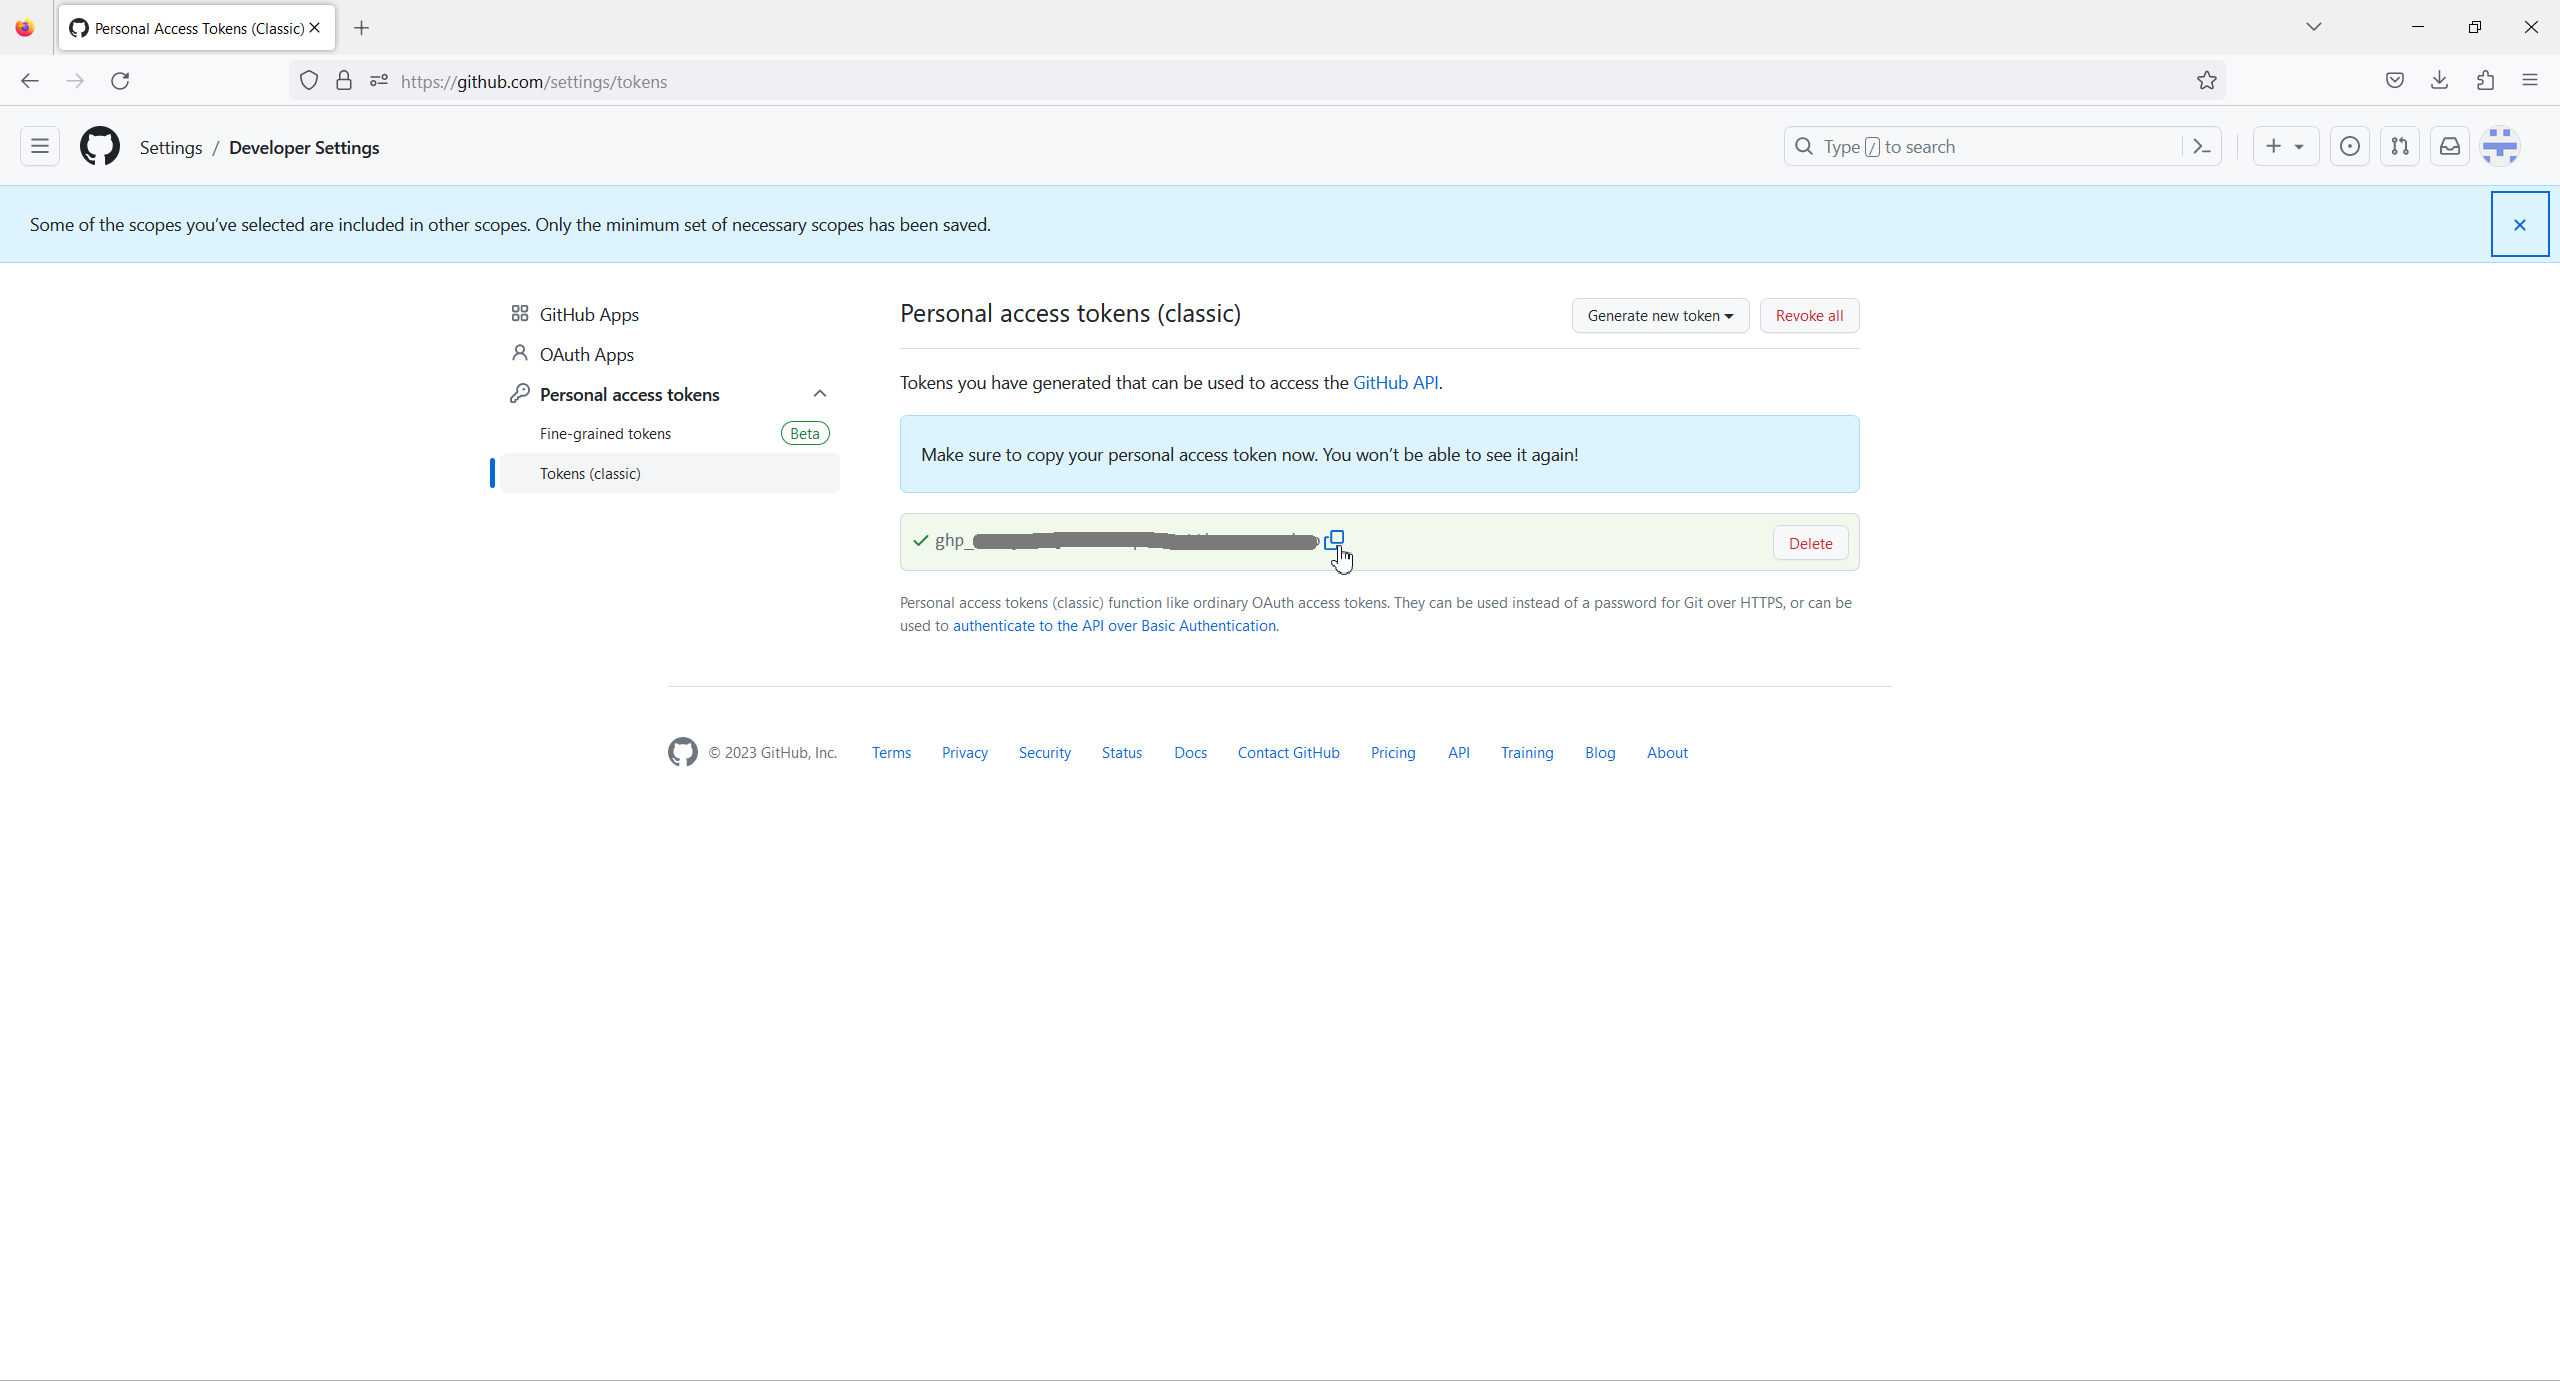Open the user avatar menu
The height and width of the screenshot is (1381, 2560).
coord(2499,147)
